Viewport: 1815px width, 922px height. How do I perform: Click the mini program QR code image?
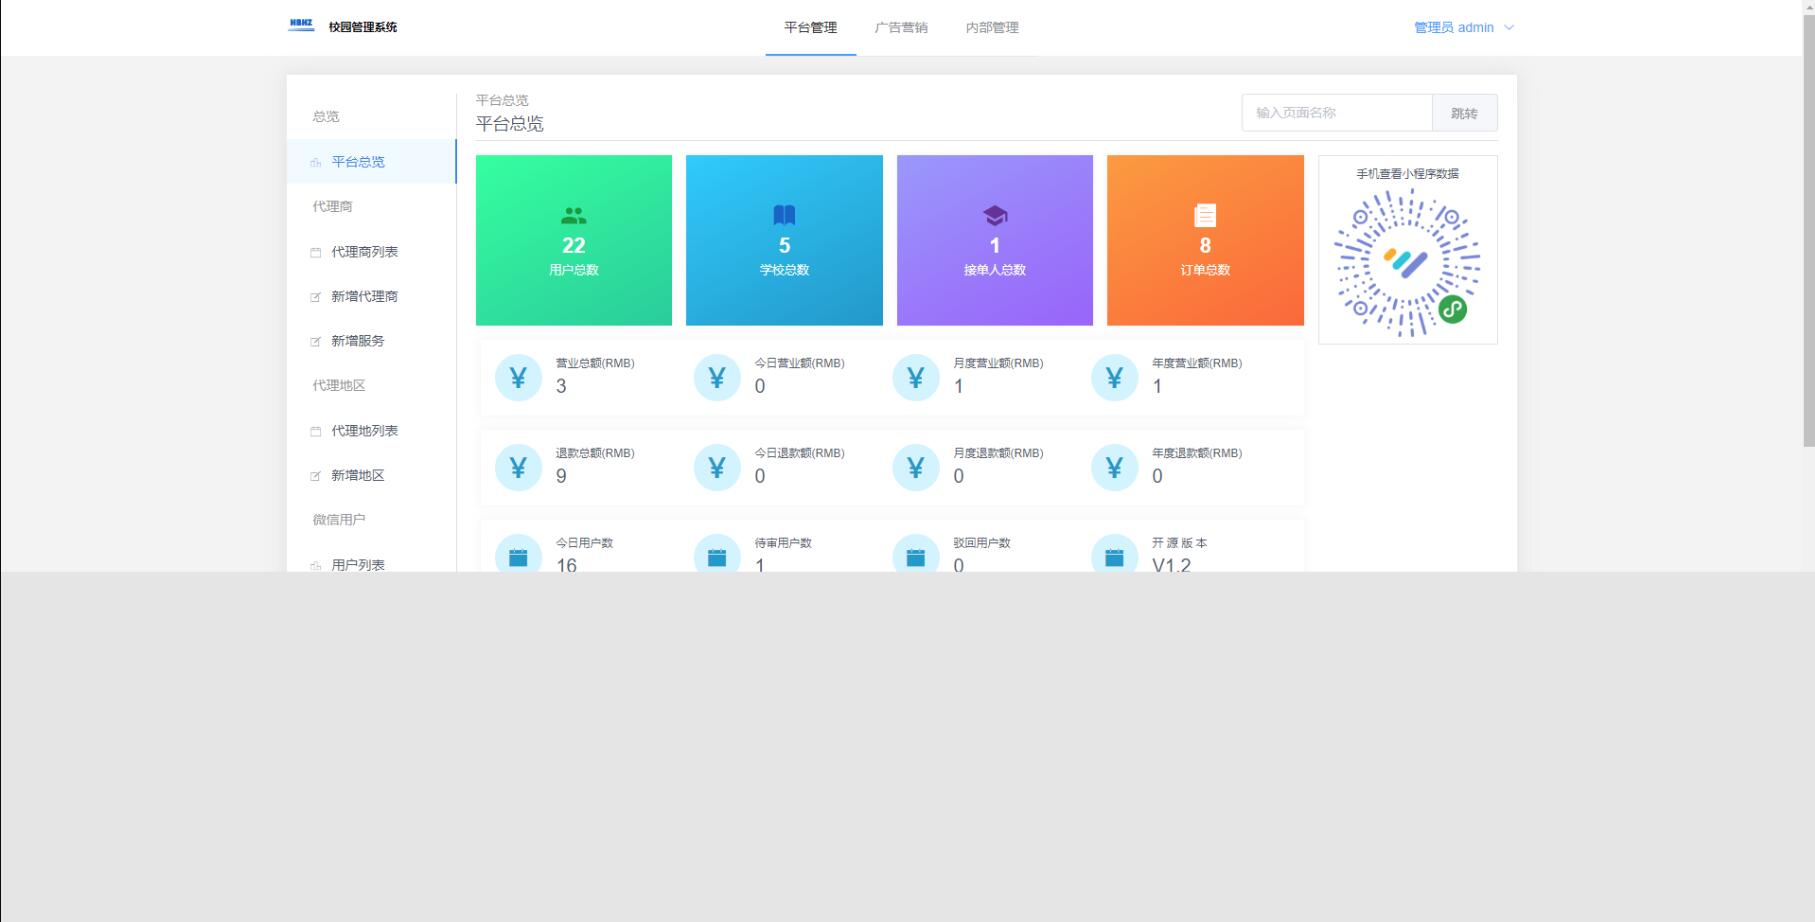point(1407,263)
